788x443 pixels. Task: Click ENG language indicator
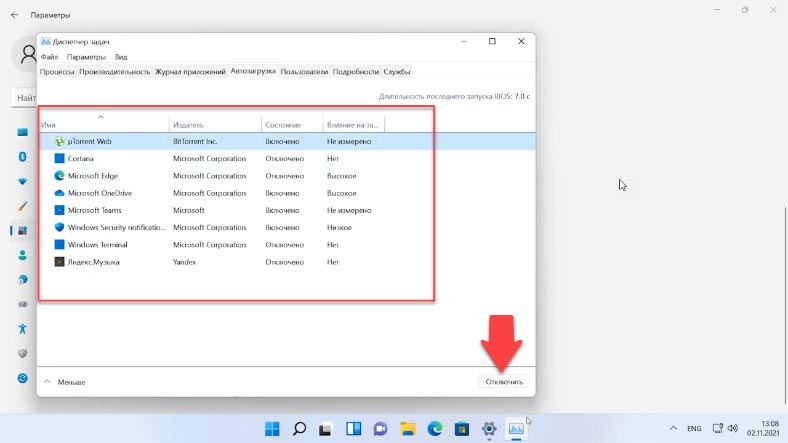pos(694,428)
